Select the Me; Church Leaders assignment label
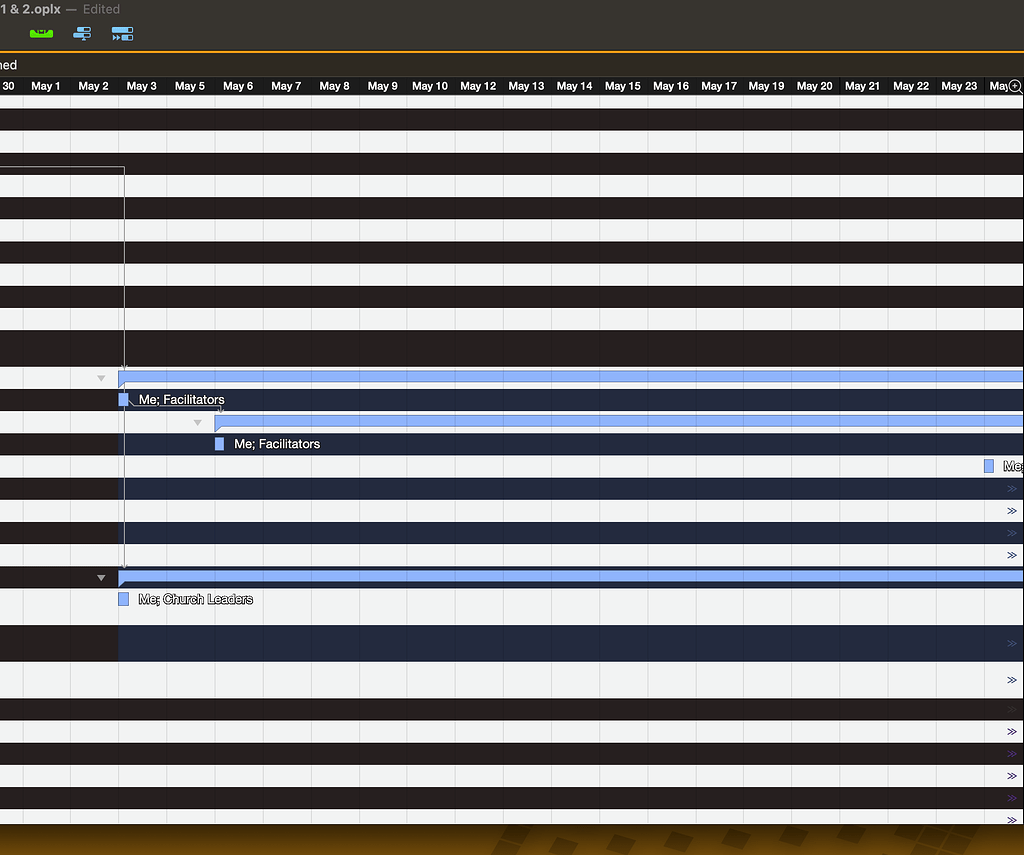Image resolution: width=1024 pixels, height=855 pixels. click(197, 599)
